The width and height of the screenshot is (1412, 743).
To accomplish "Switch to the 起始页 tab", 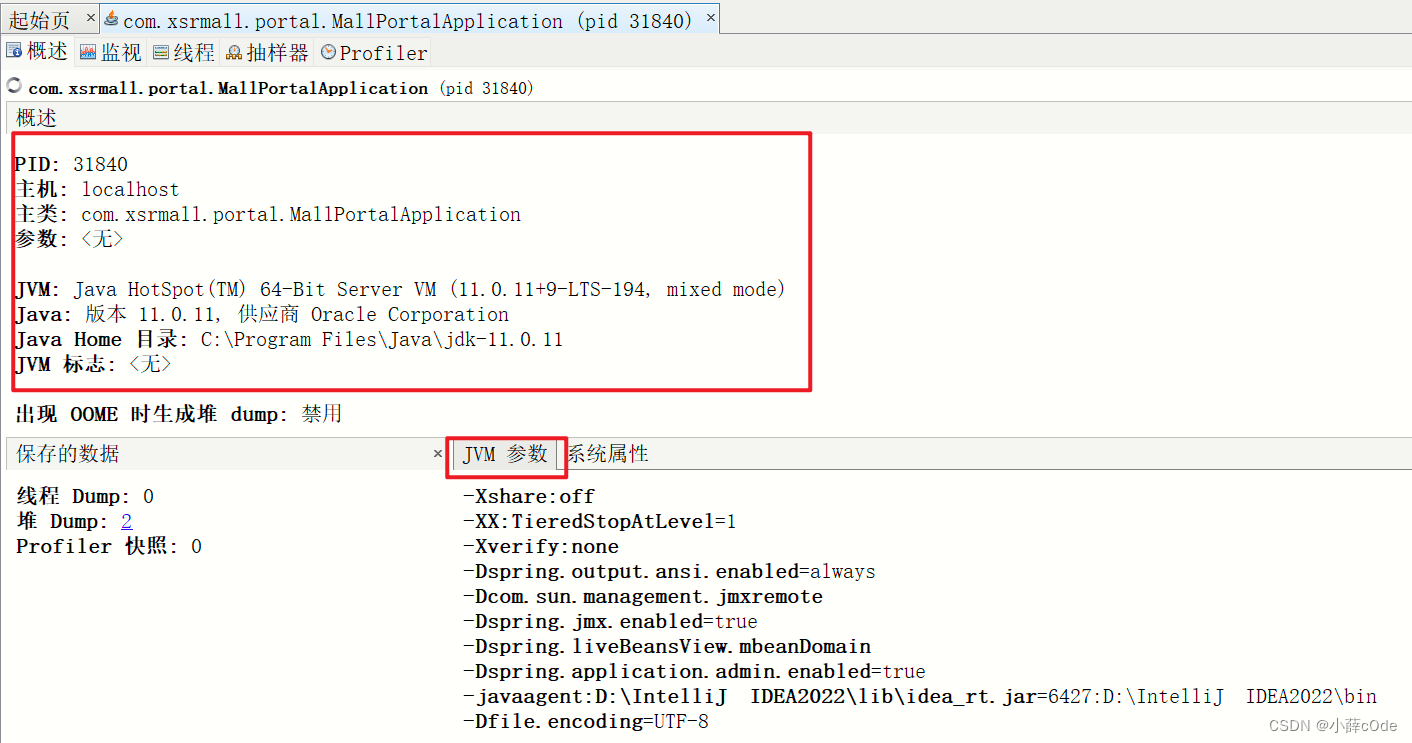I will tap(40, 20).
